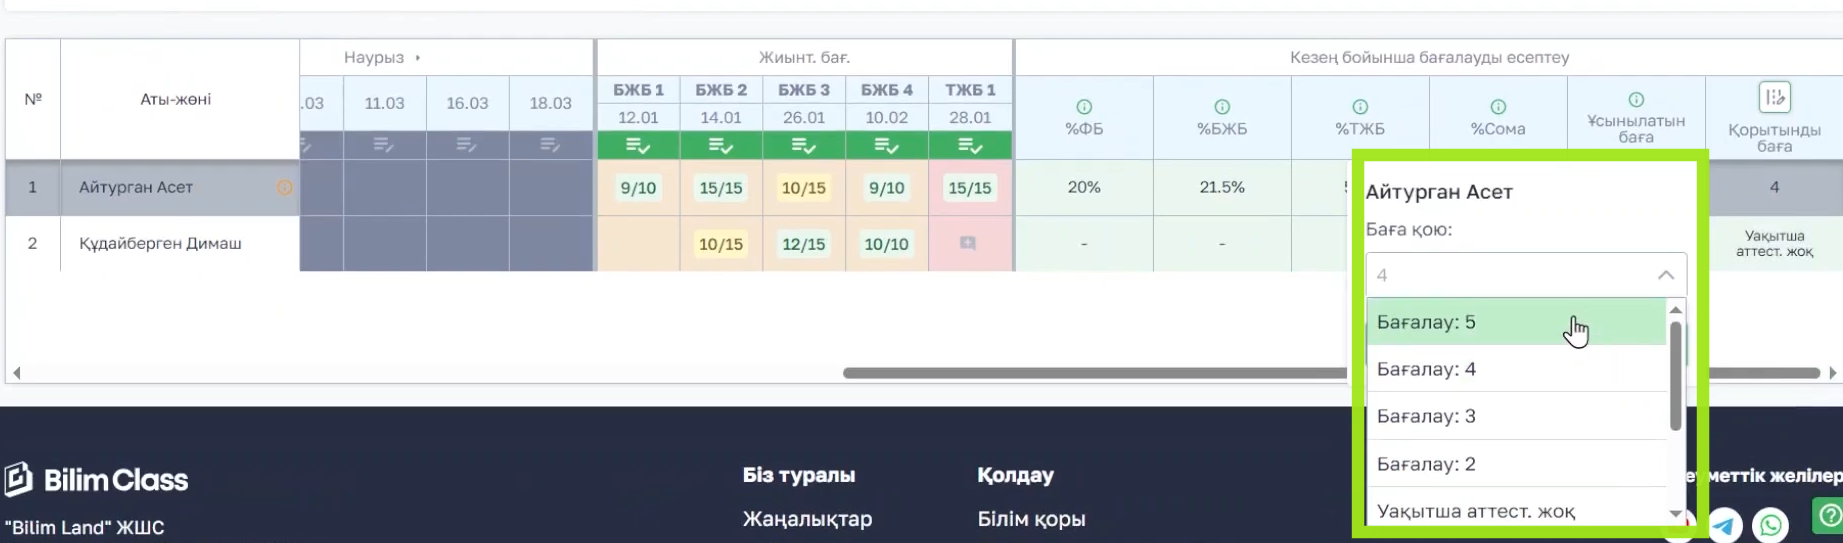Image resolution: width=1843 pixels, height=543 pixels.
Task: Open the Telegram social link
Action: coord(1724,524)
